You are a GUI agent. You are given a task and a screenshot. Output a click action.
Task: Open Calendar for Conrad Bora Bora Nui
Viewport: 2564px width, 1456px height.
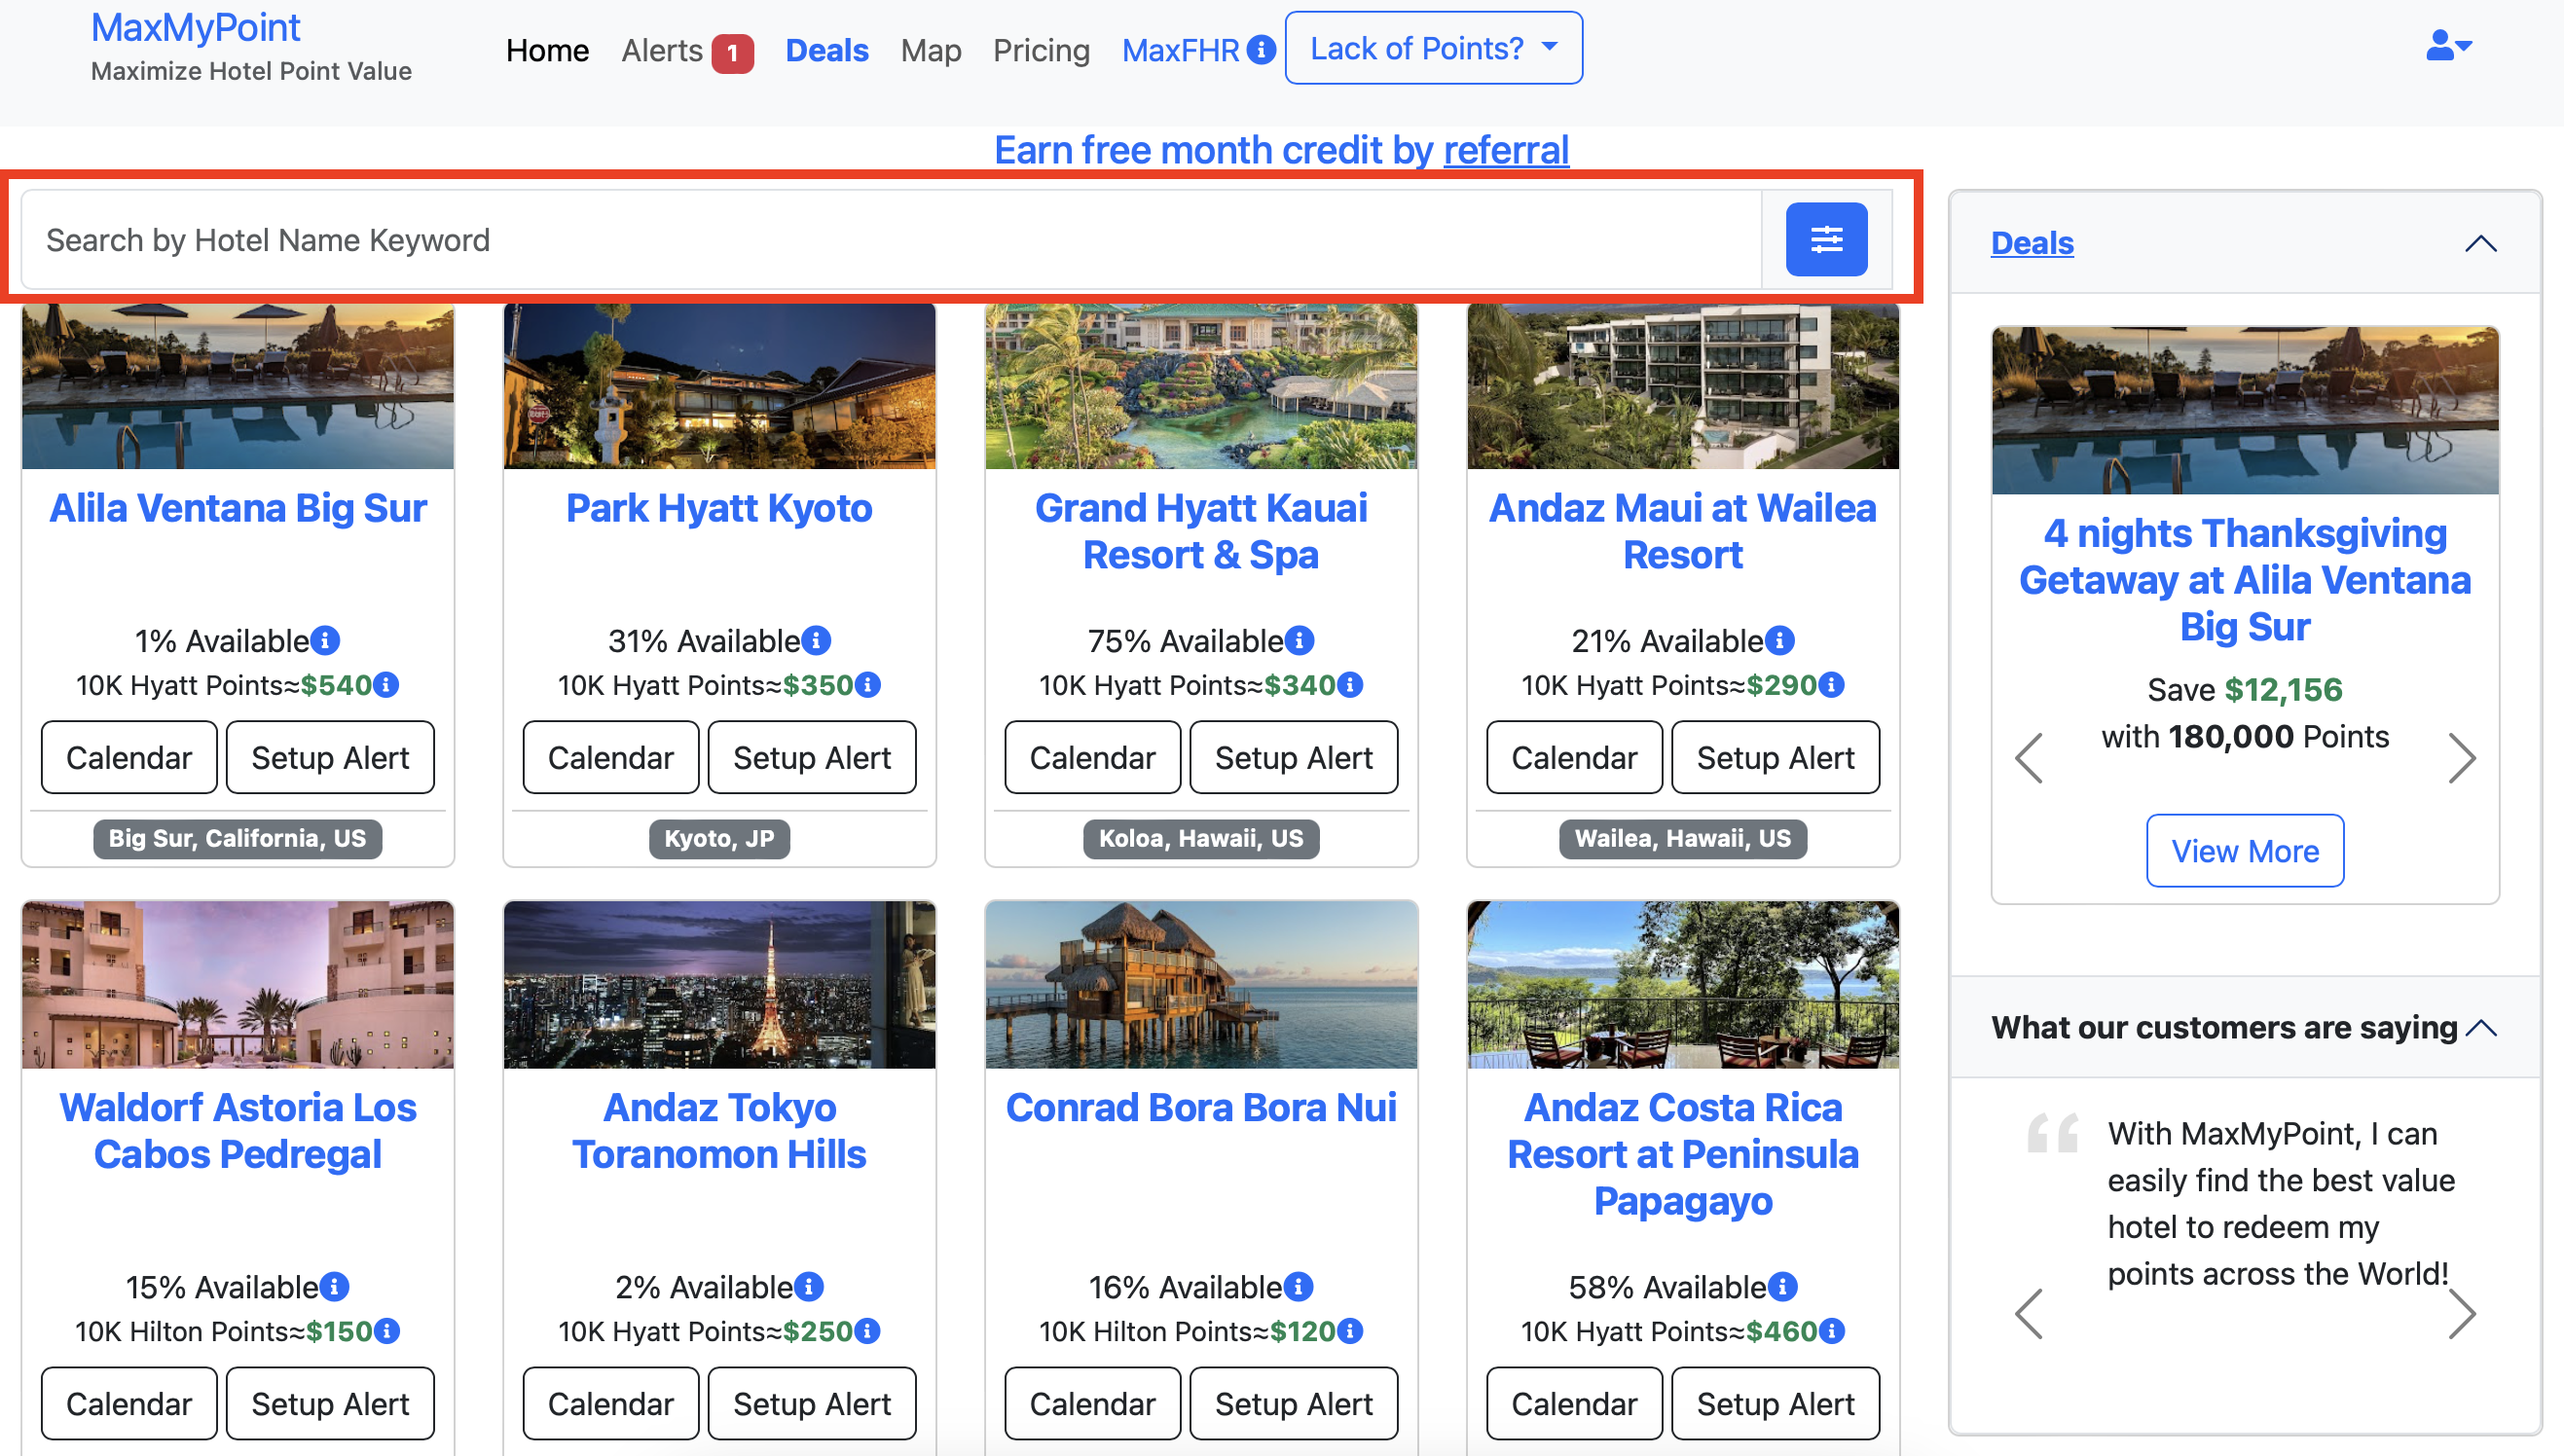[x=1092, y=1403]
